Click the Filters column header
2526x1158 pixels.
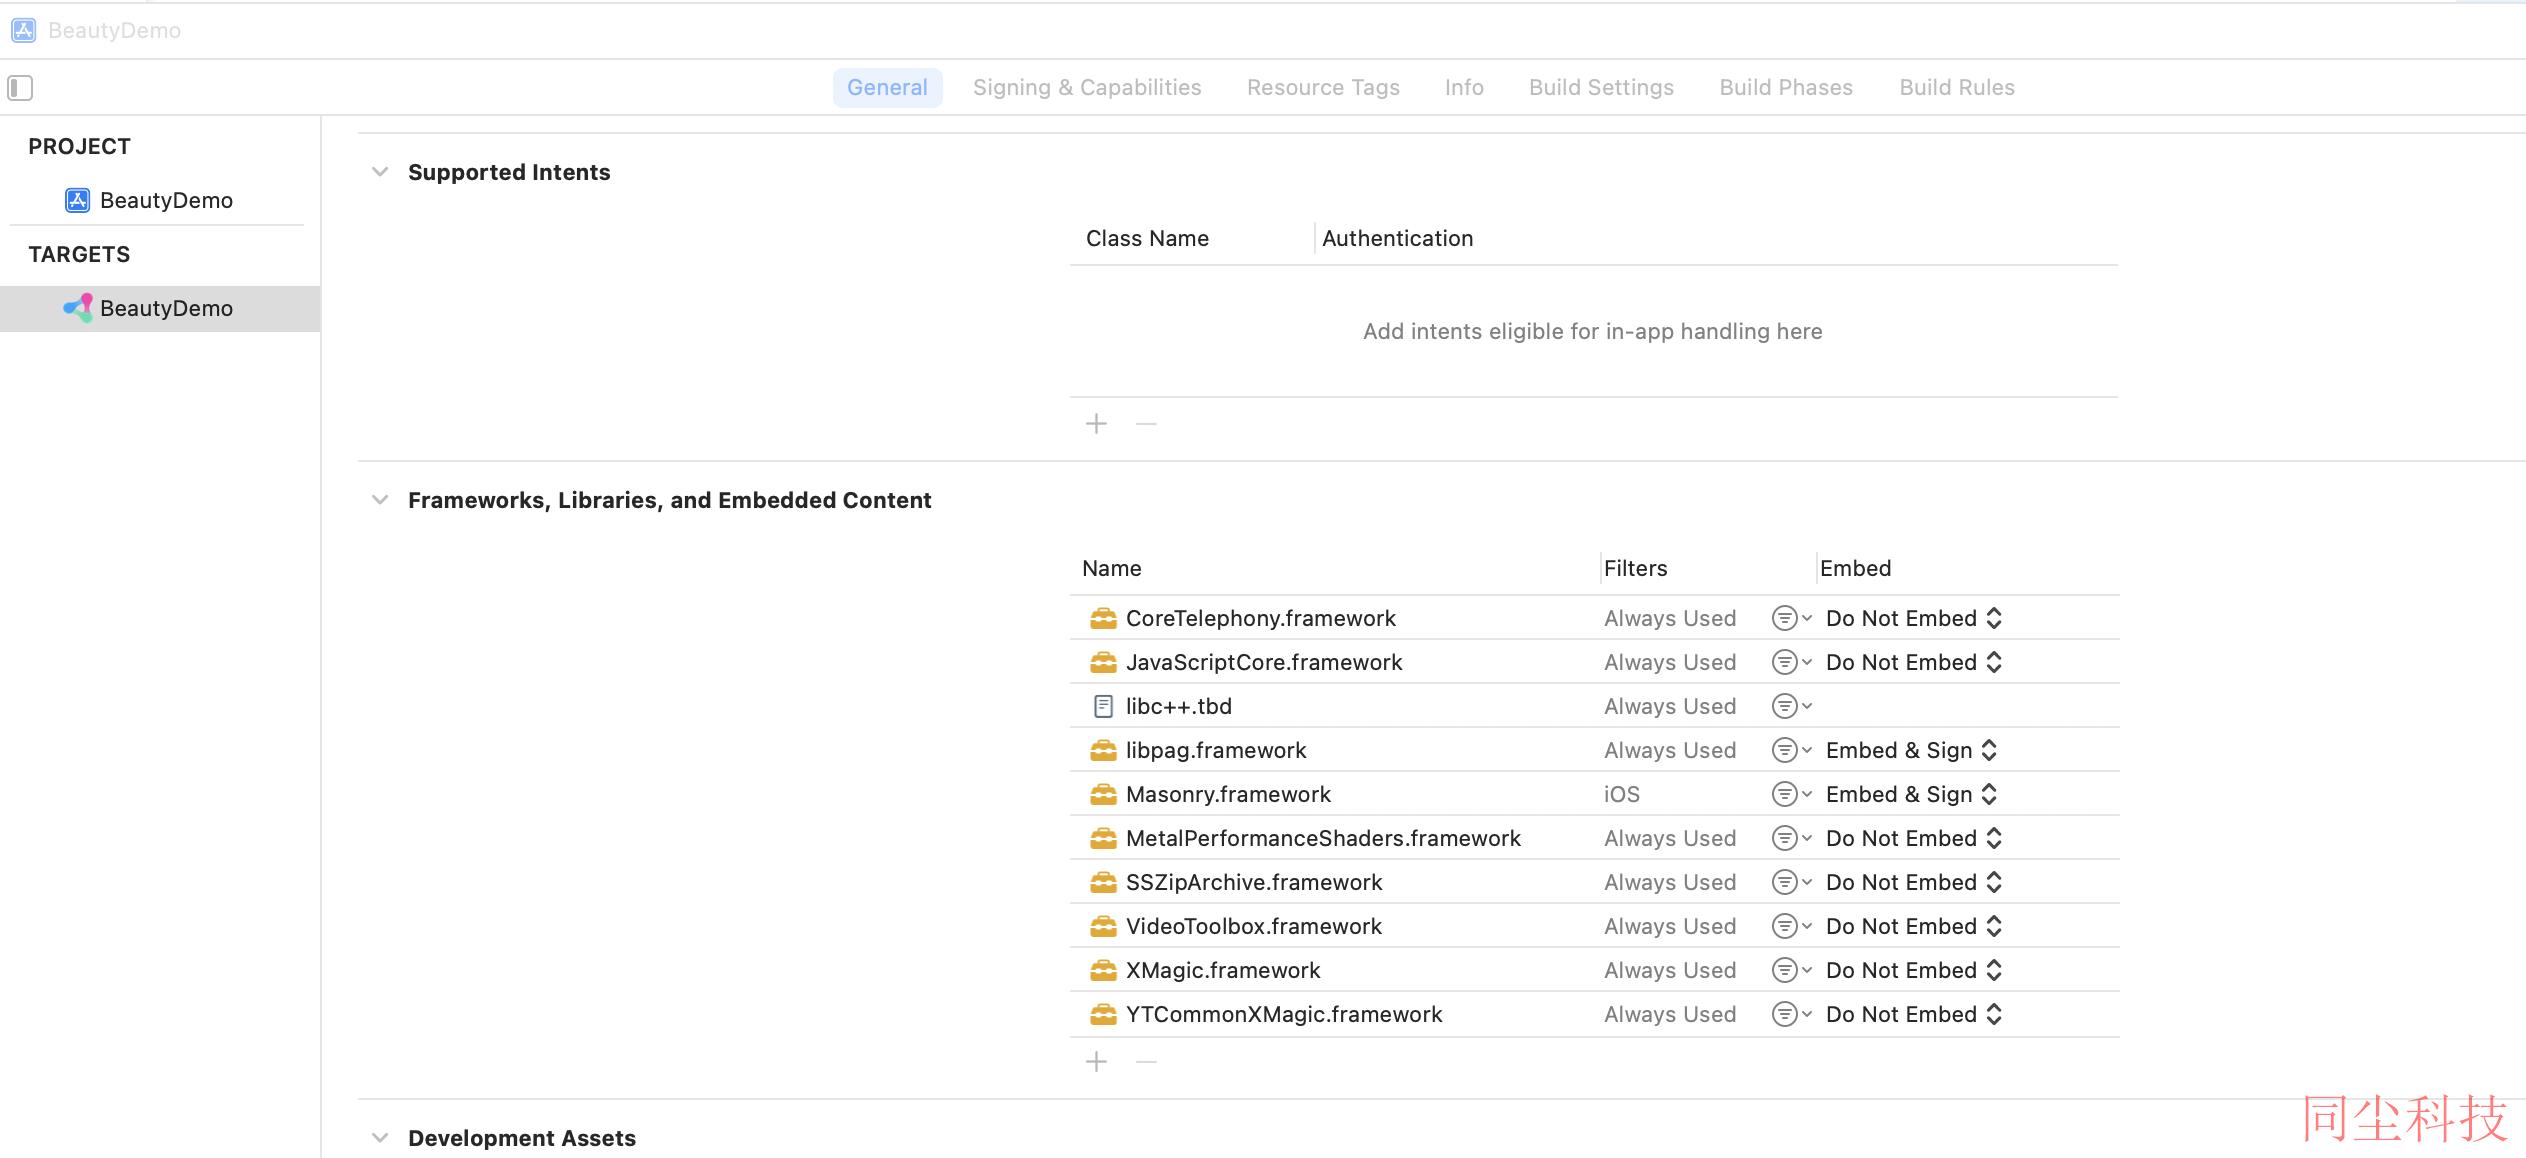point(1635,568)
